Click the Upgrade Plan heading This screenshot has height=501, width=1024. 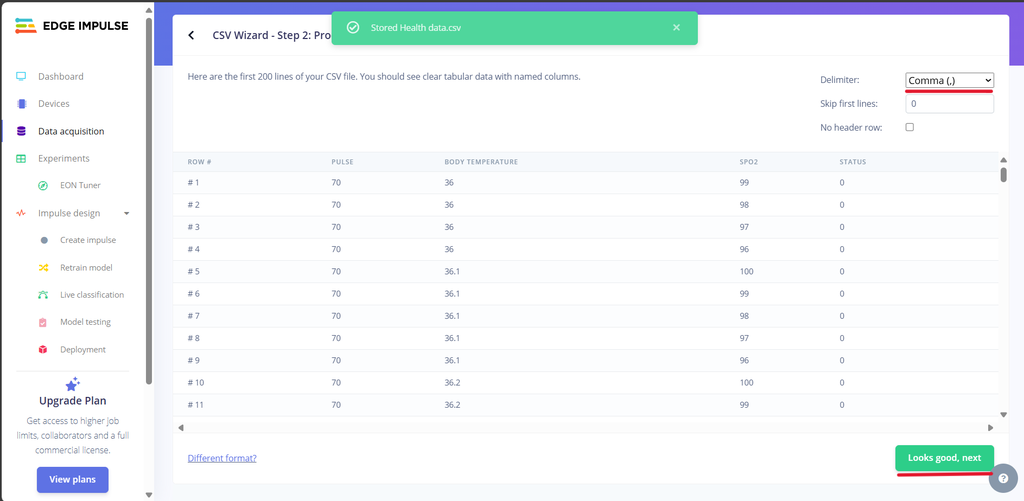pos(72,401)
